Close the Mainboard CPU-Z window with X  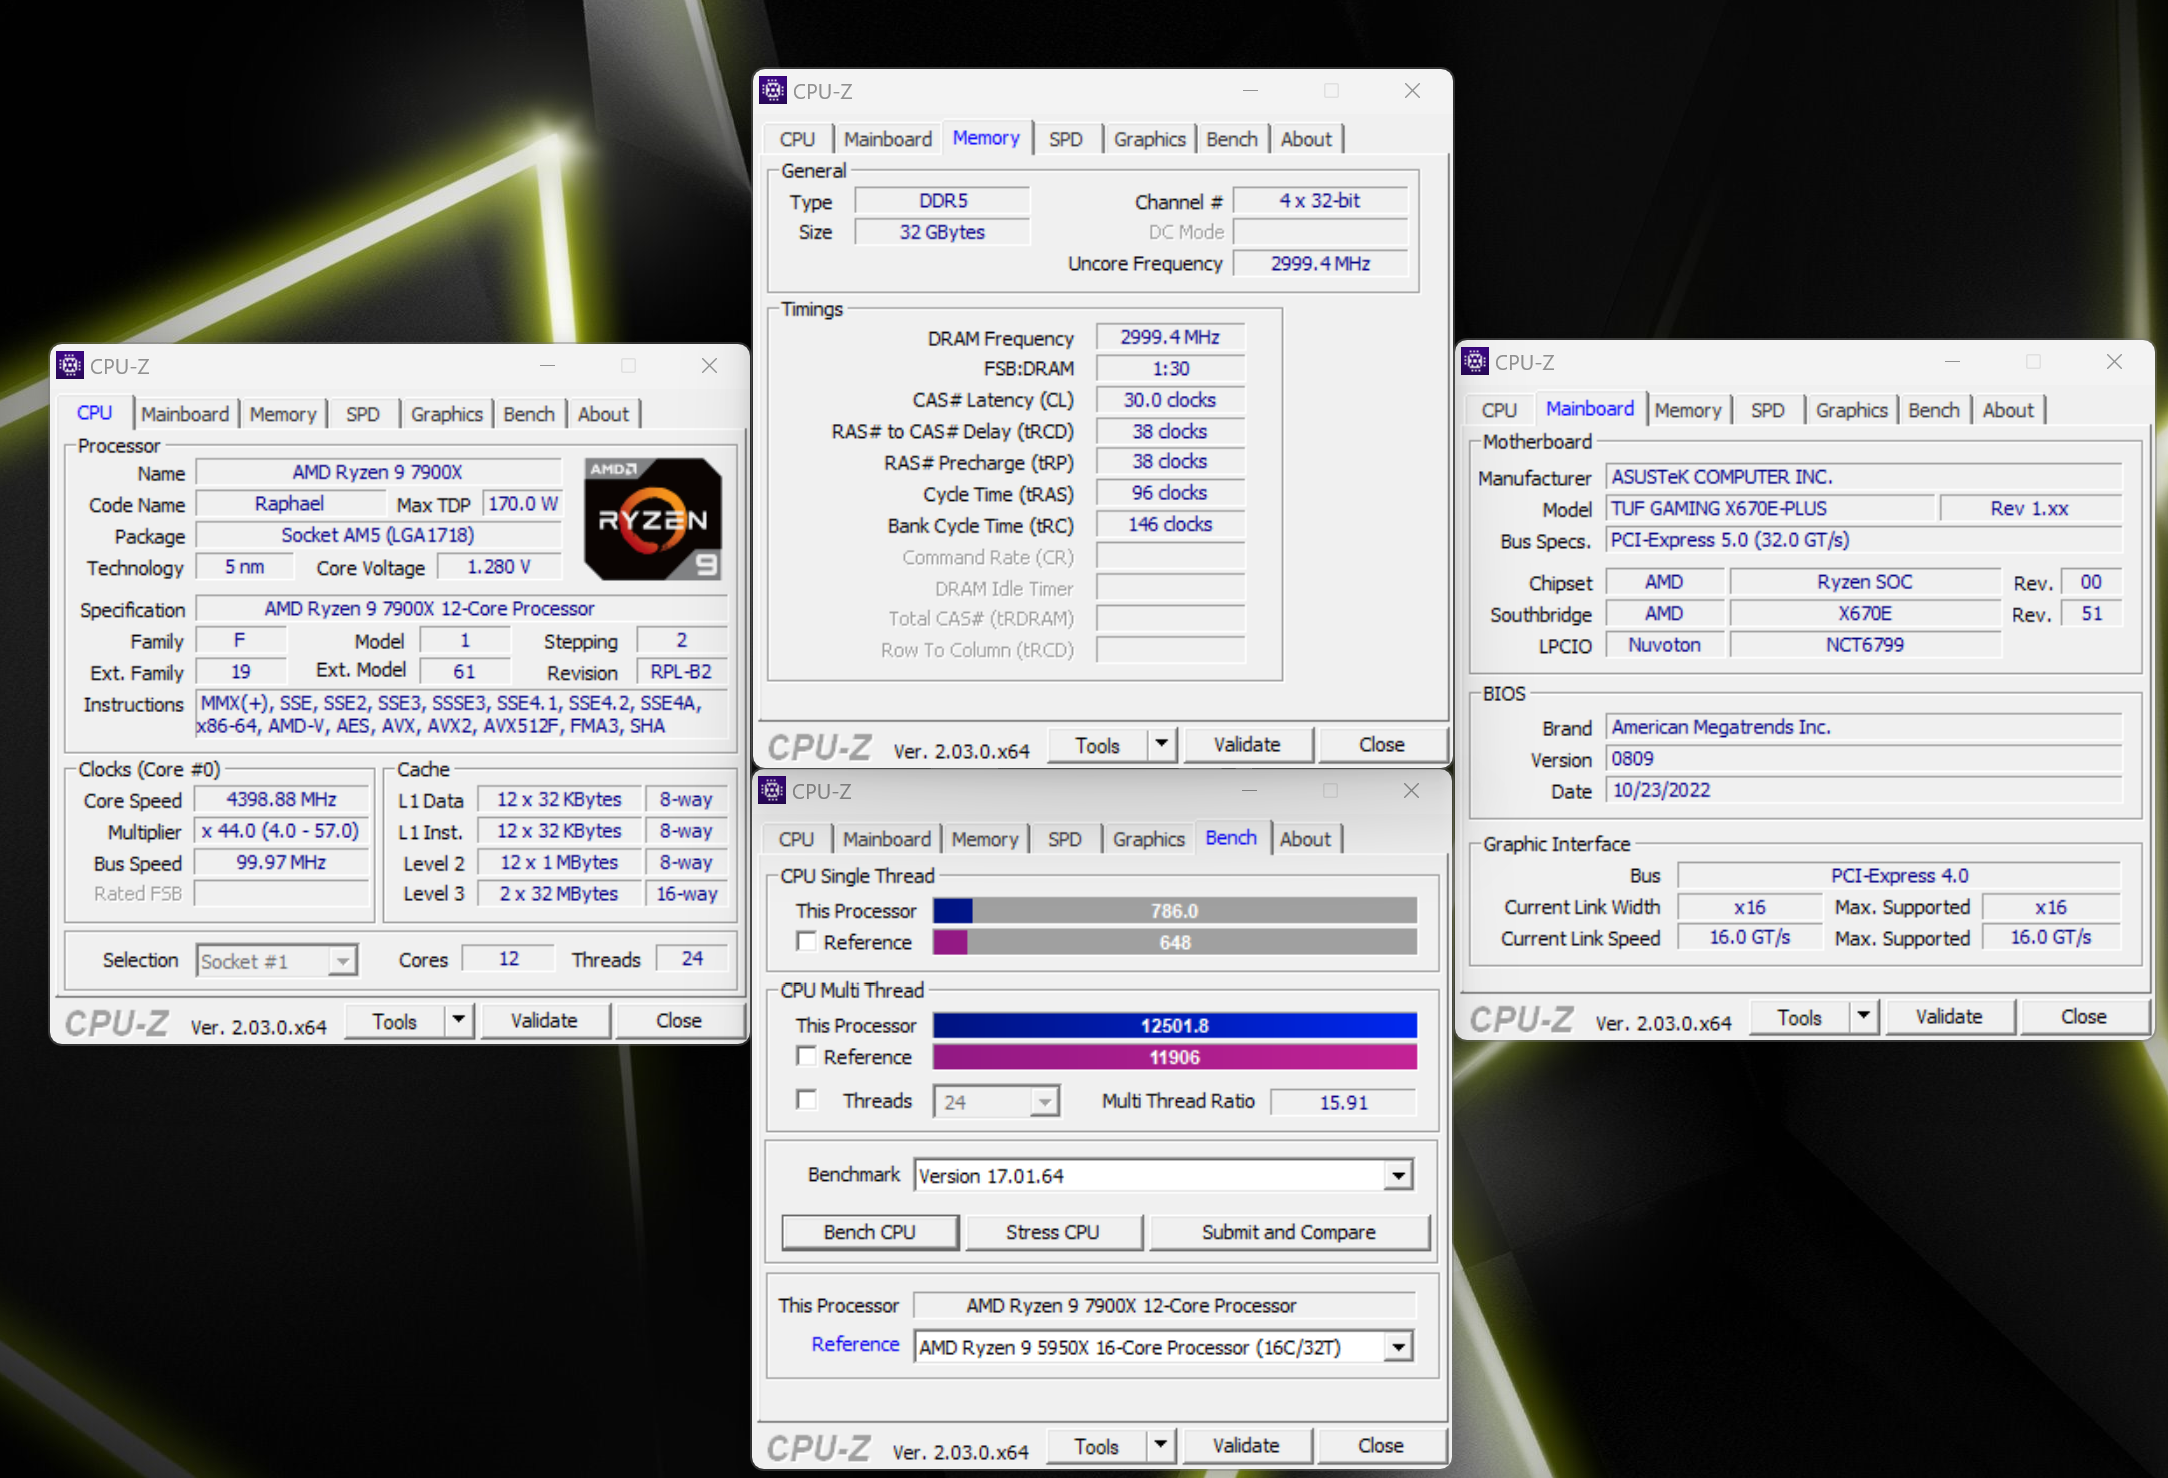[2114, 362]
